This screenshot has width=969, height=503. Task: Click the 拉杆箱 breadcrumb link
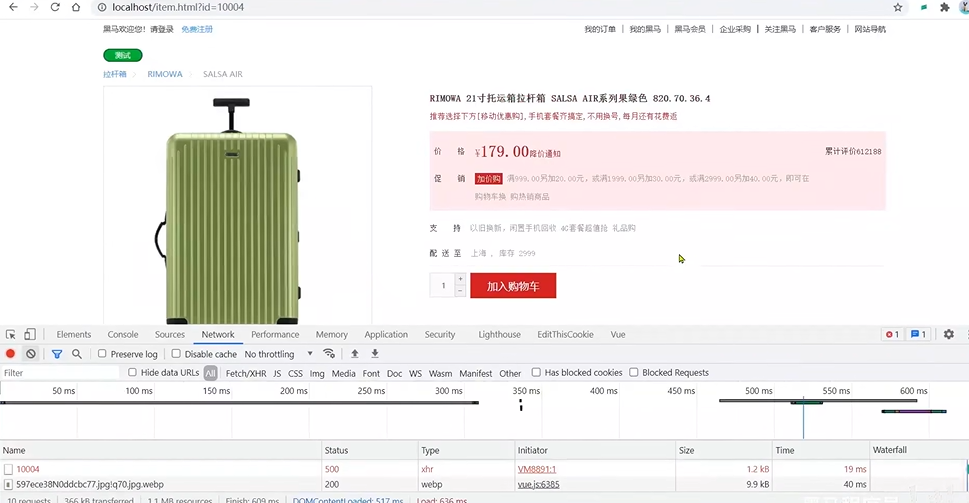(x=115, y=74)
